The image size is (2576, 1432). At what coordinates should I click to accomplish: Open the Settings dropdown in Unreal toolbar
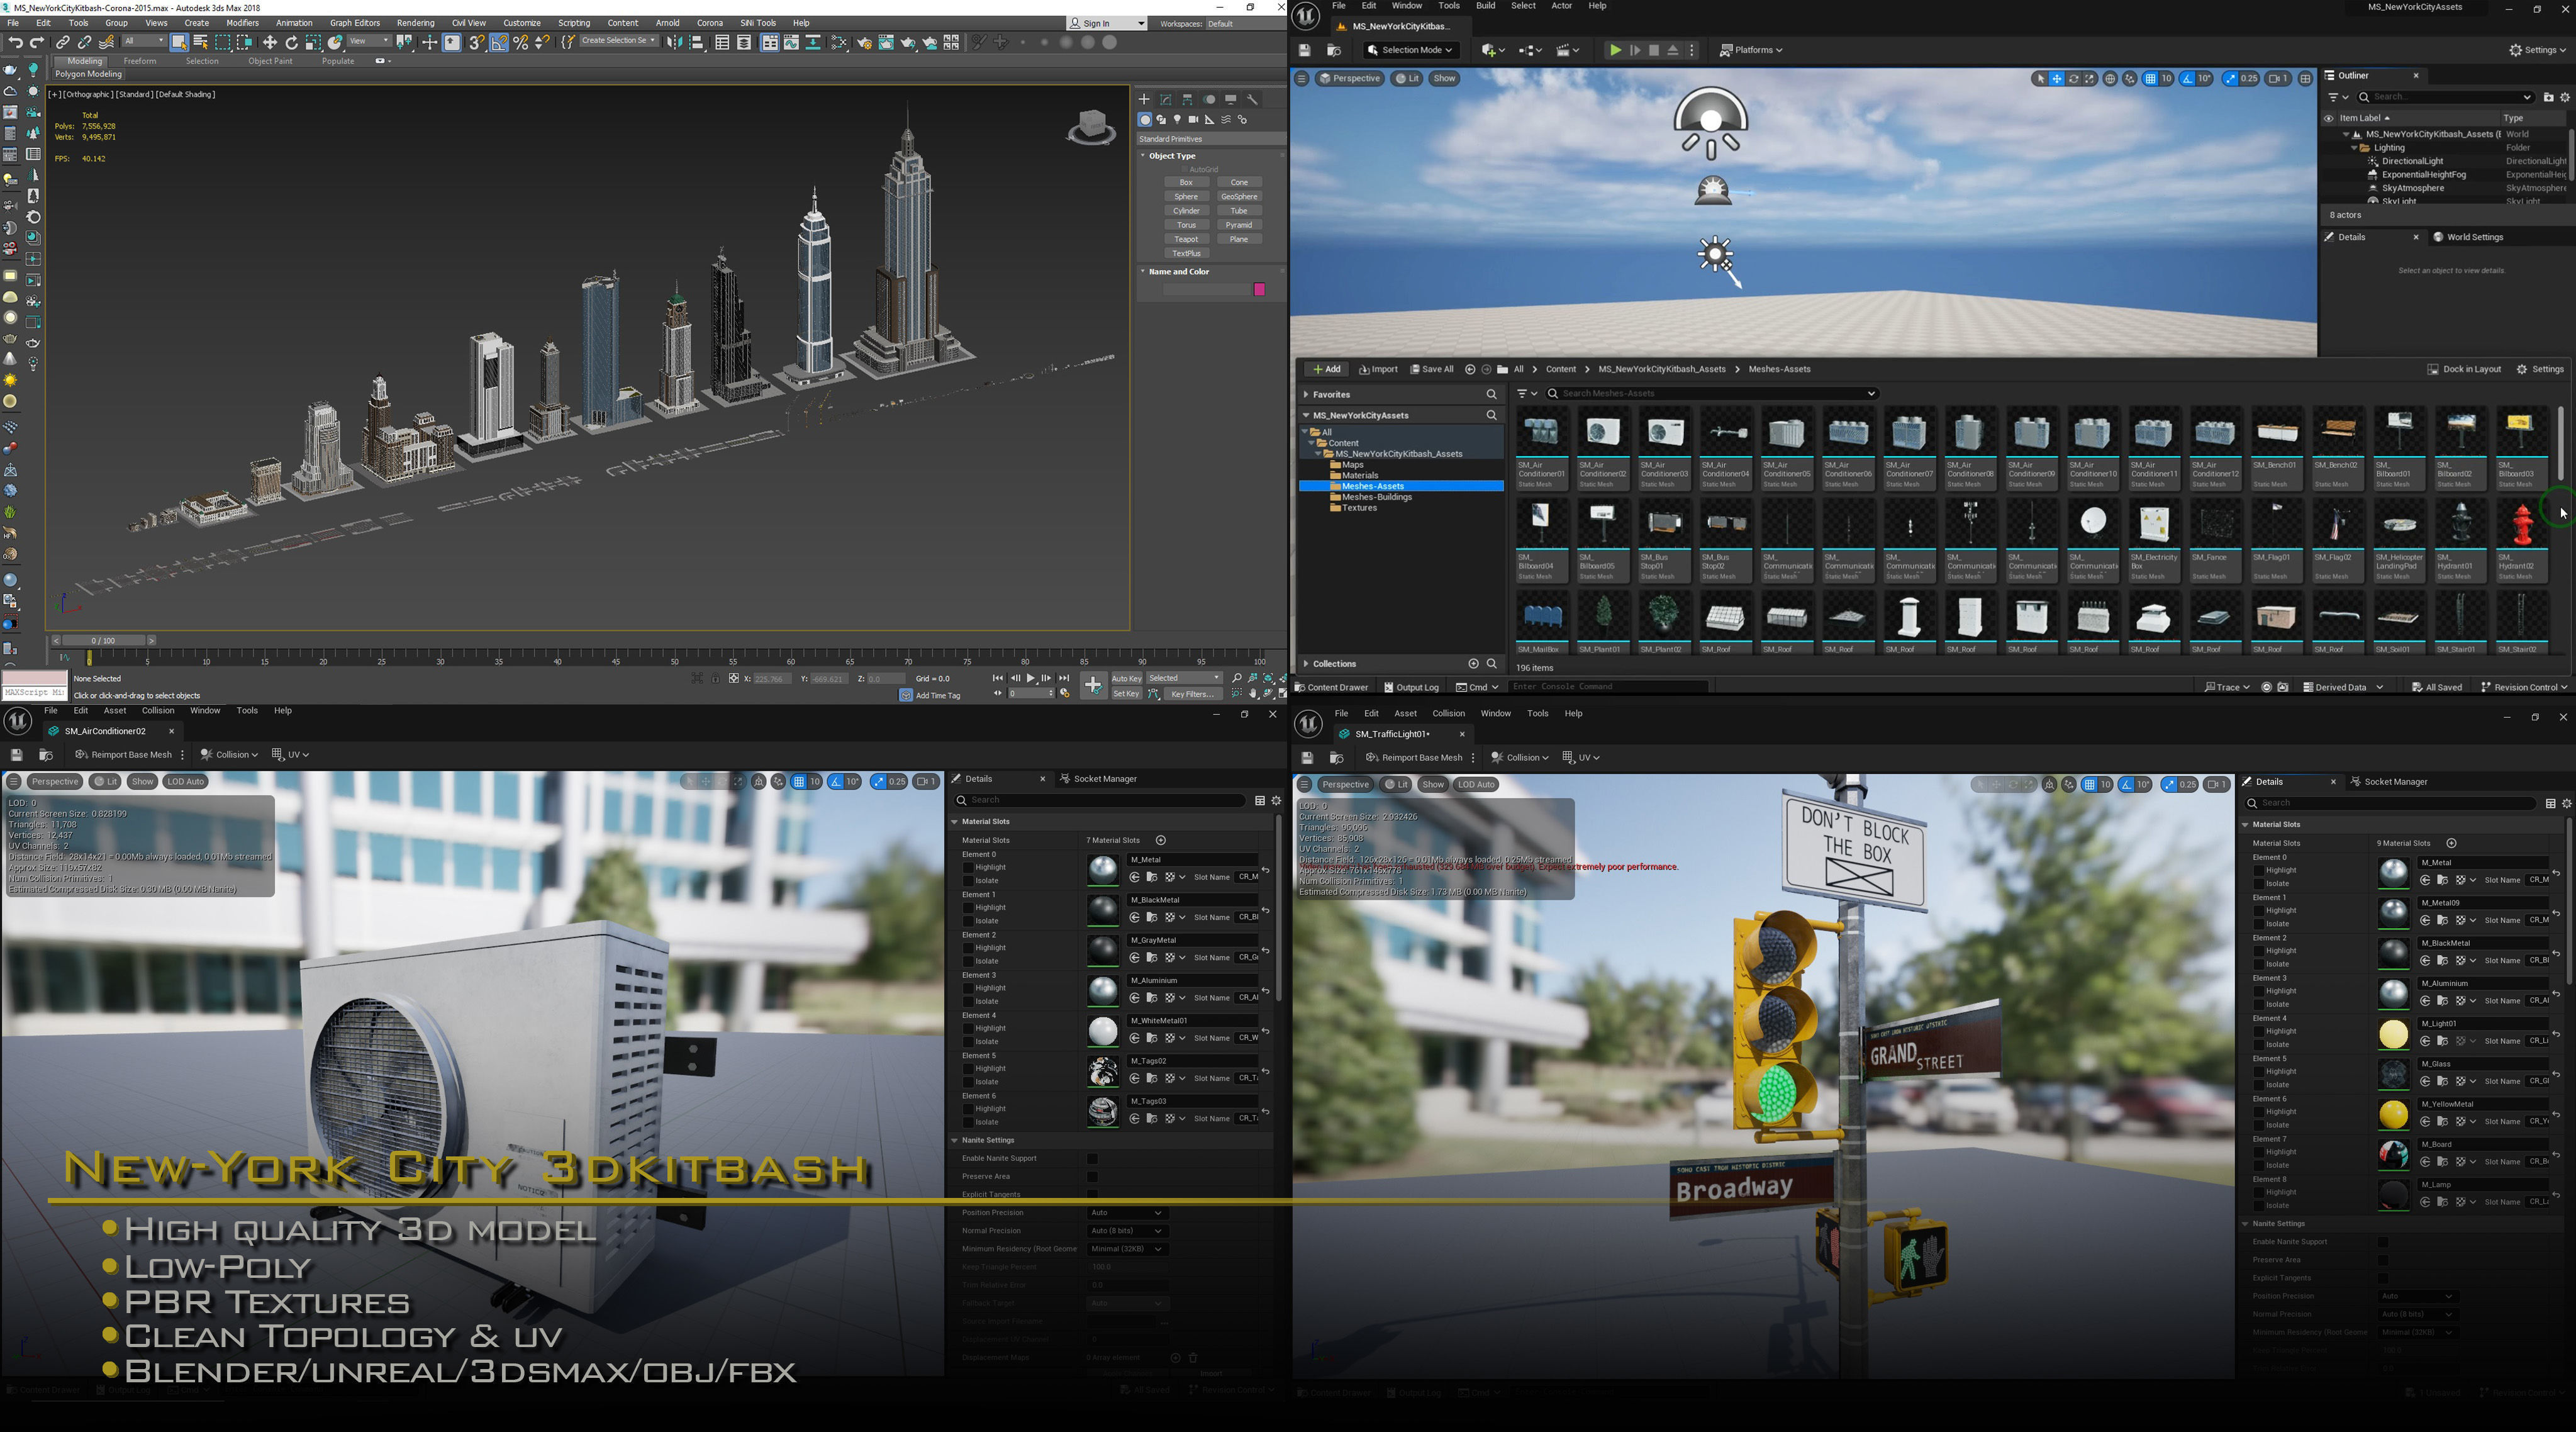pyautogui.click(x=2537, y=50)
